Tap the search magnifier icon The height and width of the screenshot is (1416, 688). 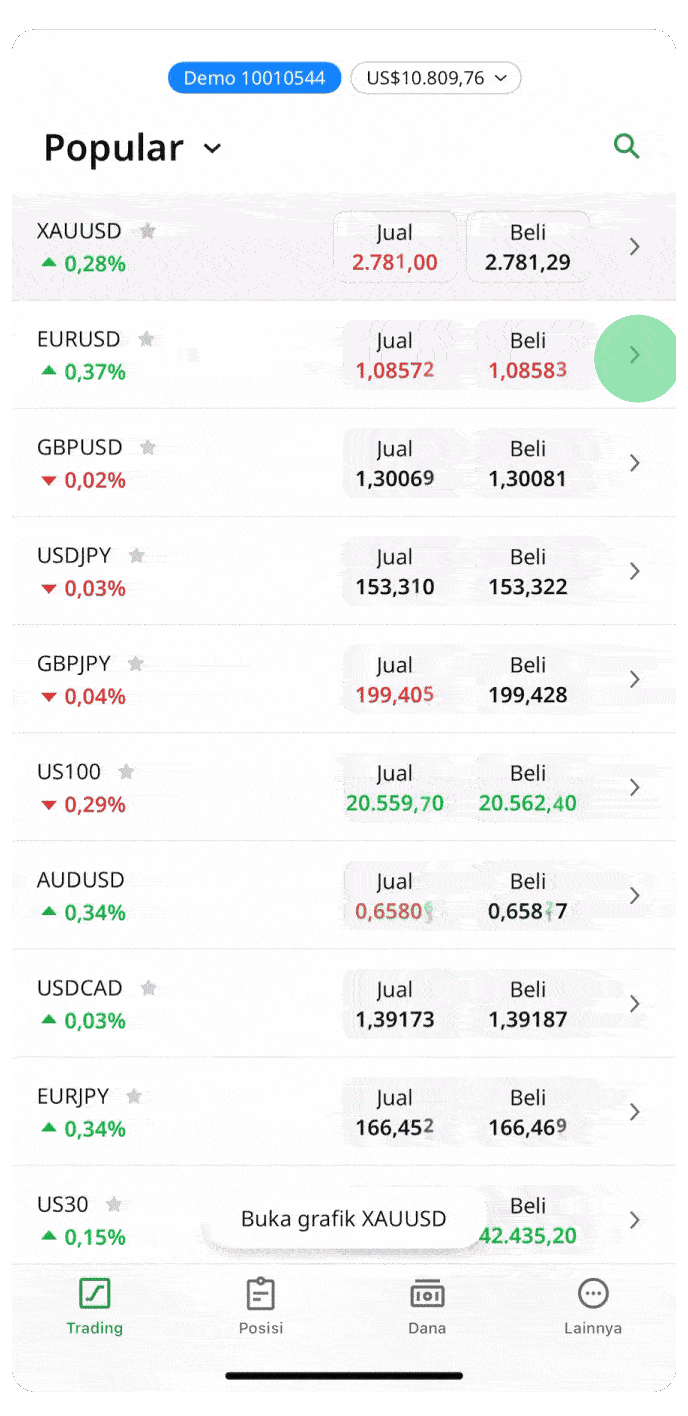point(626,147)
